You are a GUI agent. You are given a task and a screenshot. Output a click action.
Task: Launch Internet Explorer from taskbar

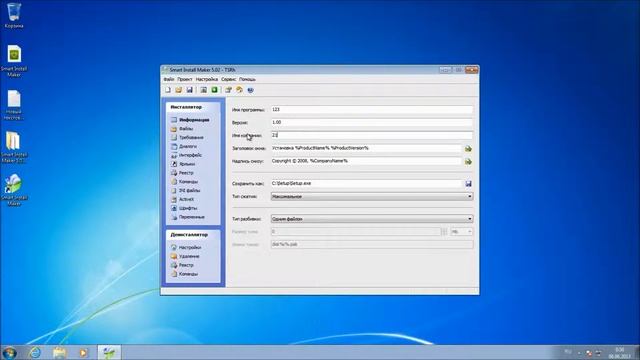[36, 352]
